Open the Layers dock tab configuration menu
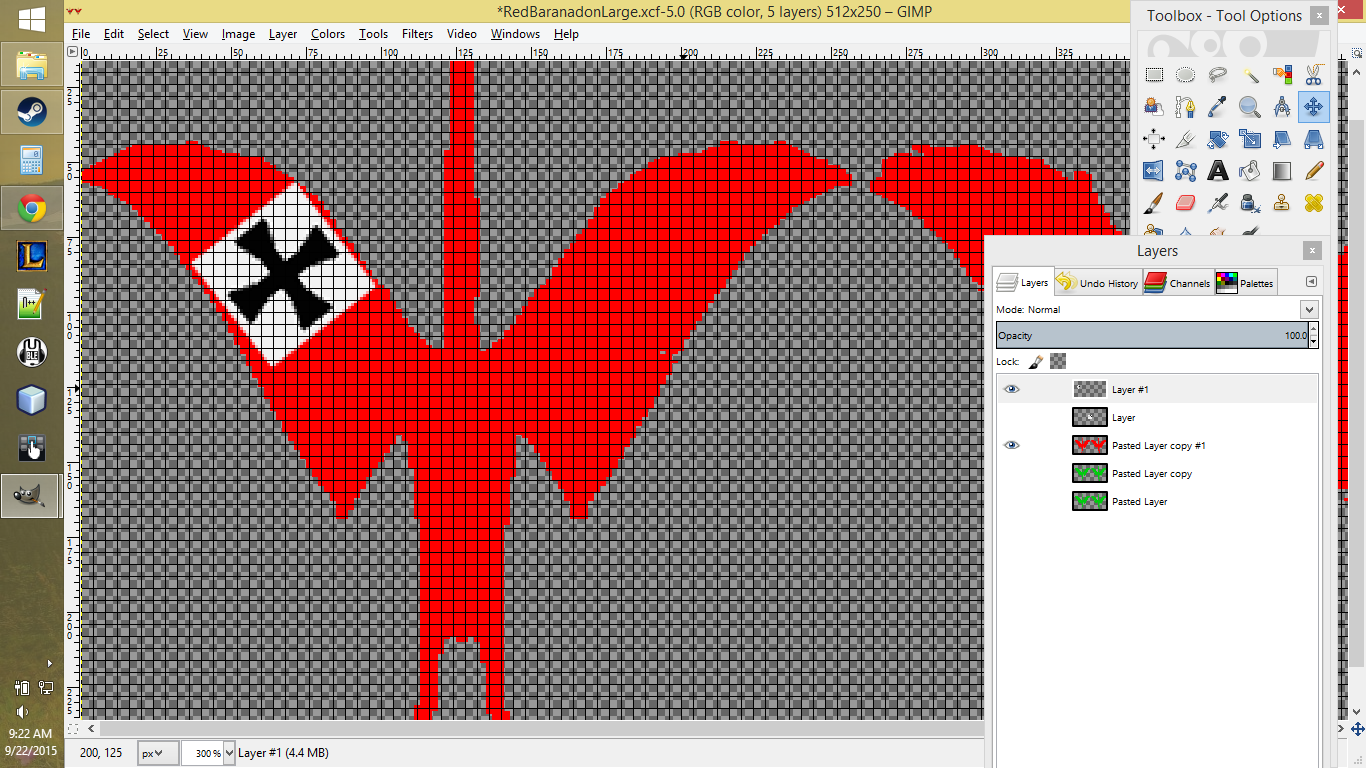The image size is (1366, 768). 1311,282
